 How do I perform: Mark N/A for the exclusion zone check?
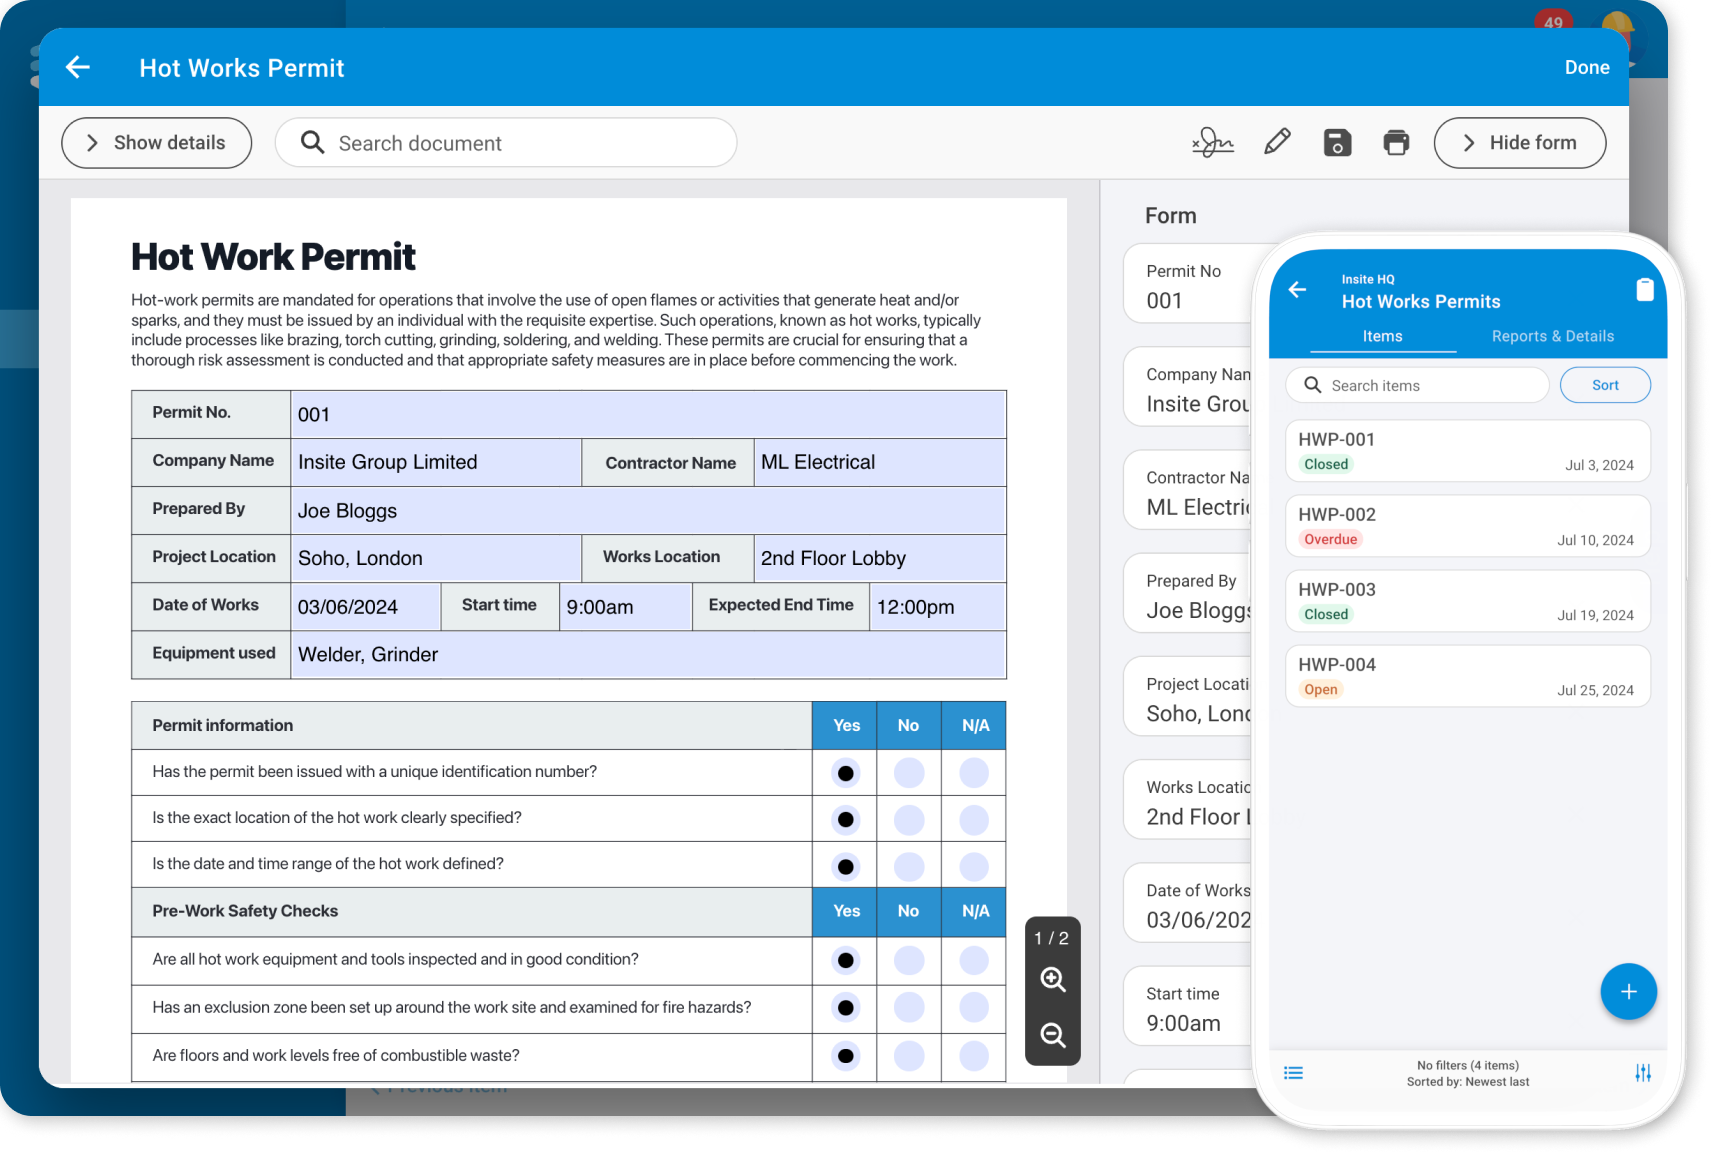(x=973, y=1009)
